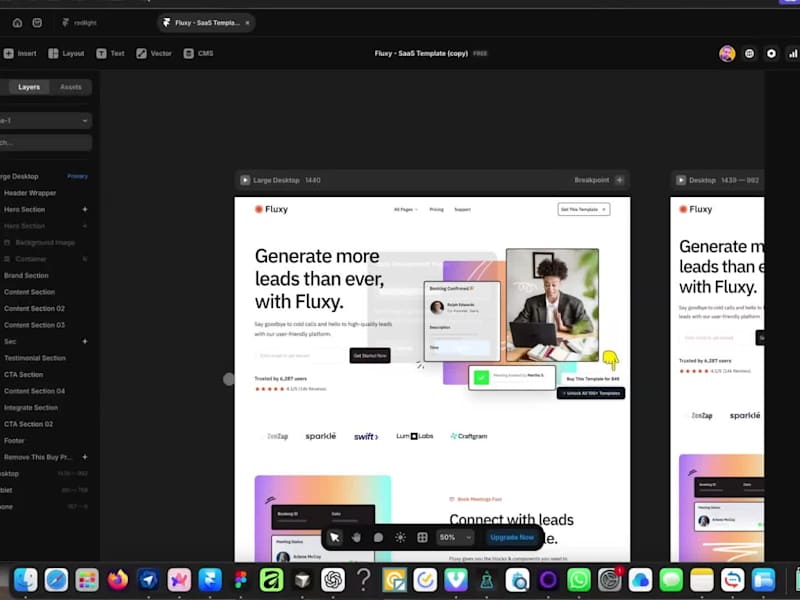Viewport: 800px width, 600px height.
Task: Open the marketplace icon beside home
Action: (37, 23)
